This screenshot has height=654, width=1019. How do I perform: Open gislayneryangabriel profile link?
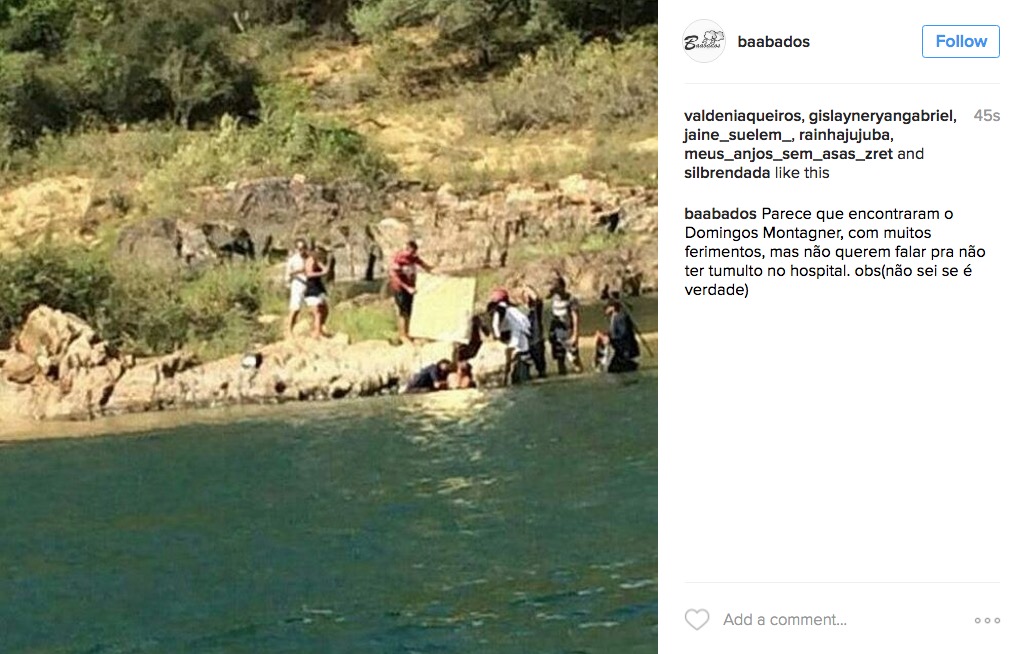[881, 116]
